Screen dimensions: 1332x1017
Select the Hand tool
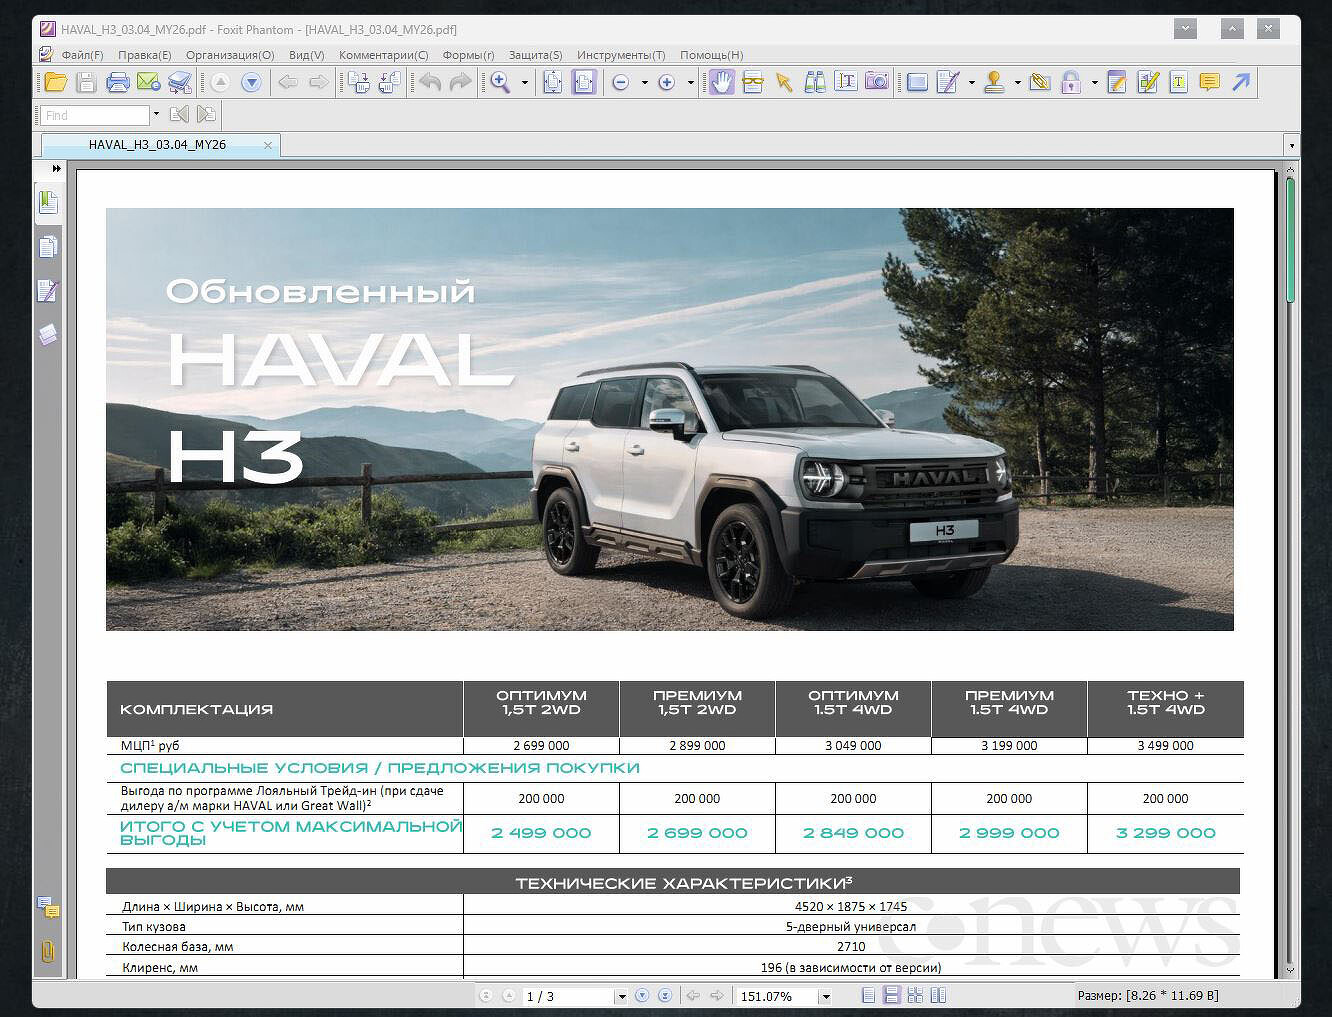(721, 83)
